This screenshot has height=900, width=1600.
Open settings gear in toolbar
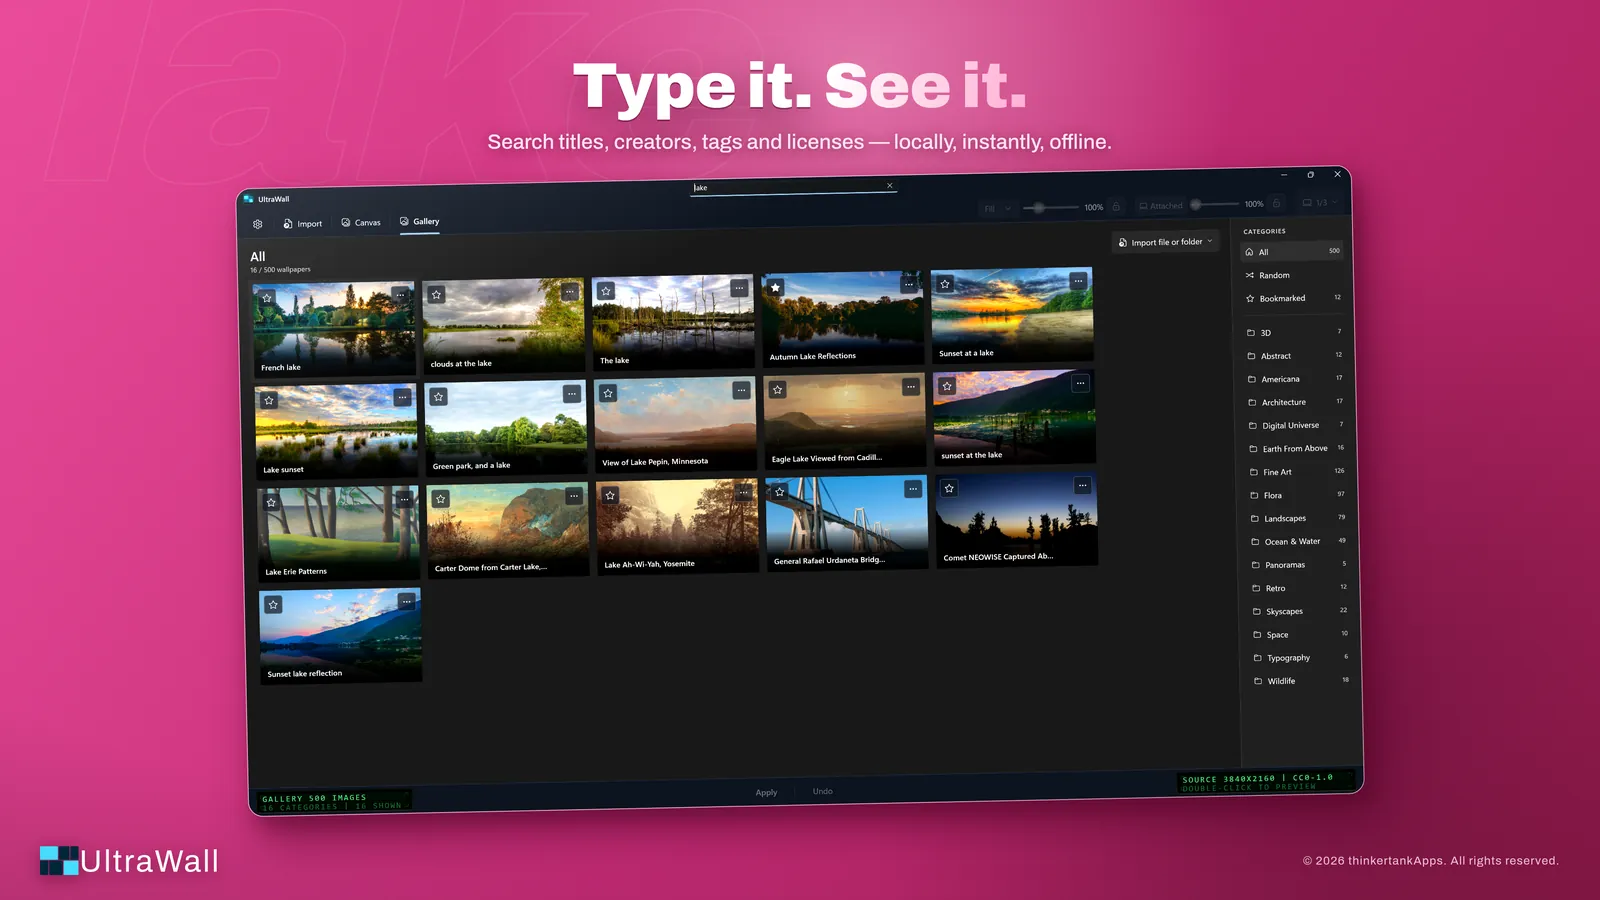[x=258, y=224]
